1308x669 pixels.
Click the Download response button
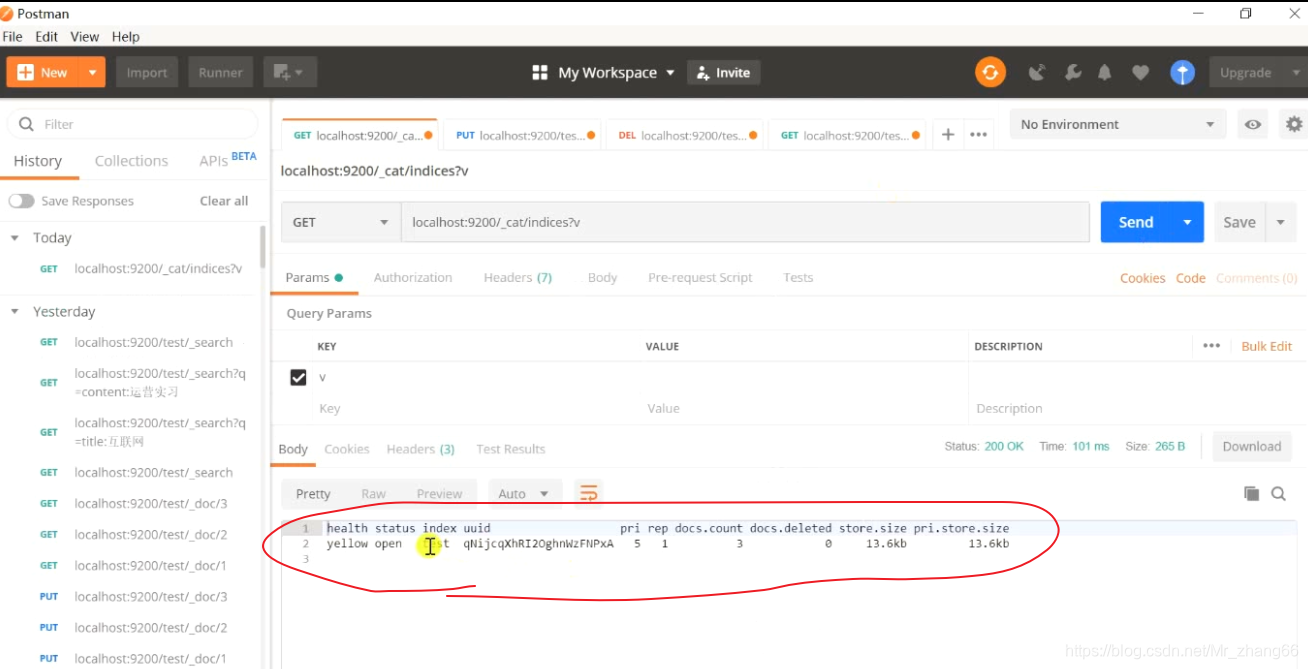click(1252, 447)
